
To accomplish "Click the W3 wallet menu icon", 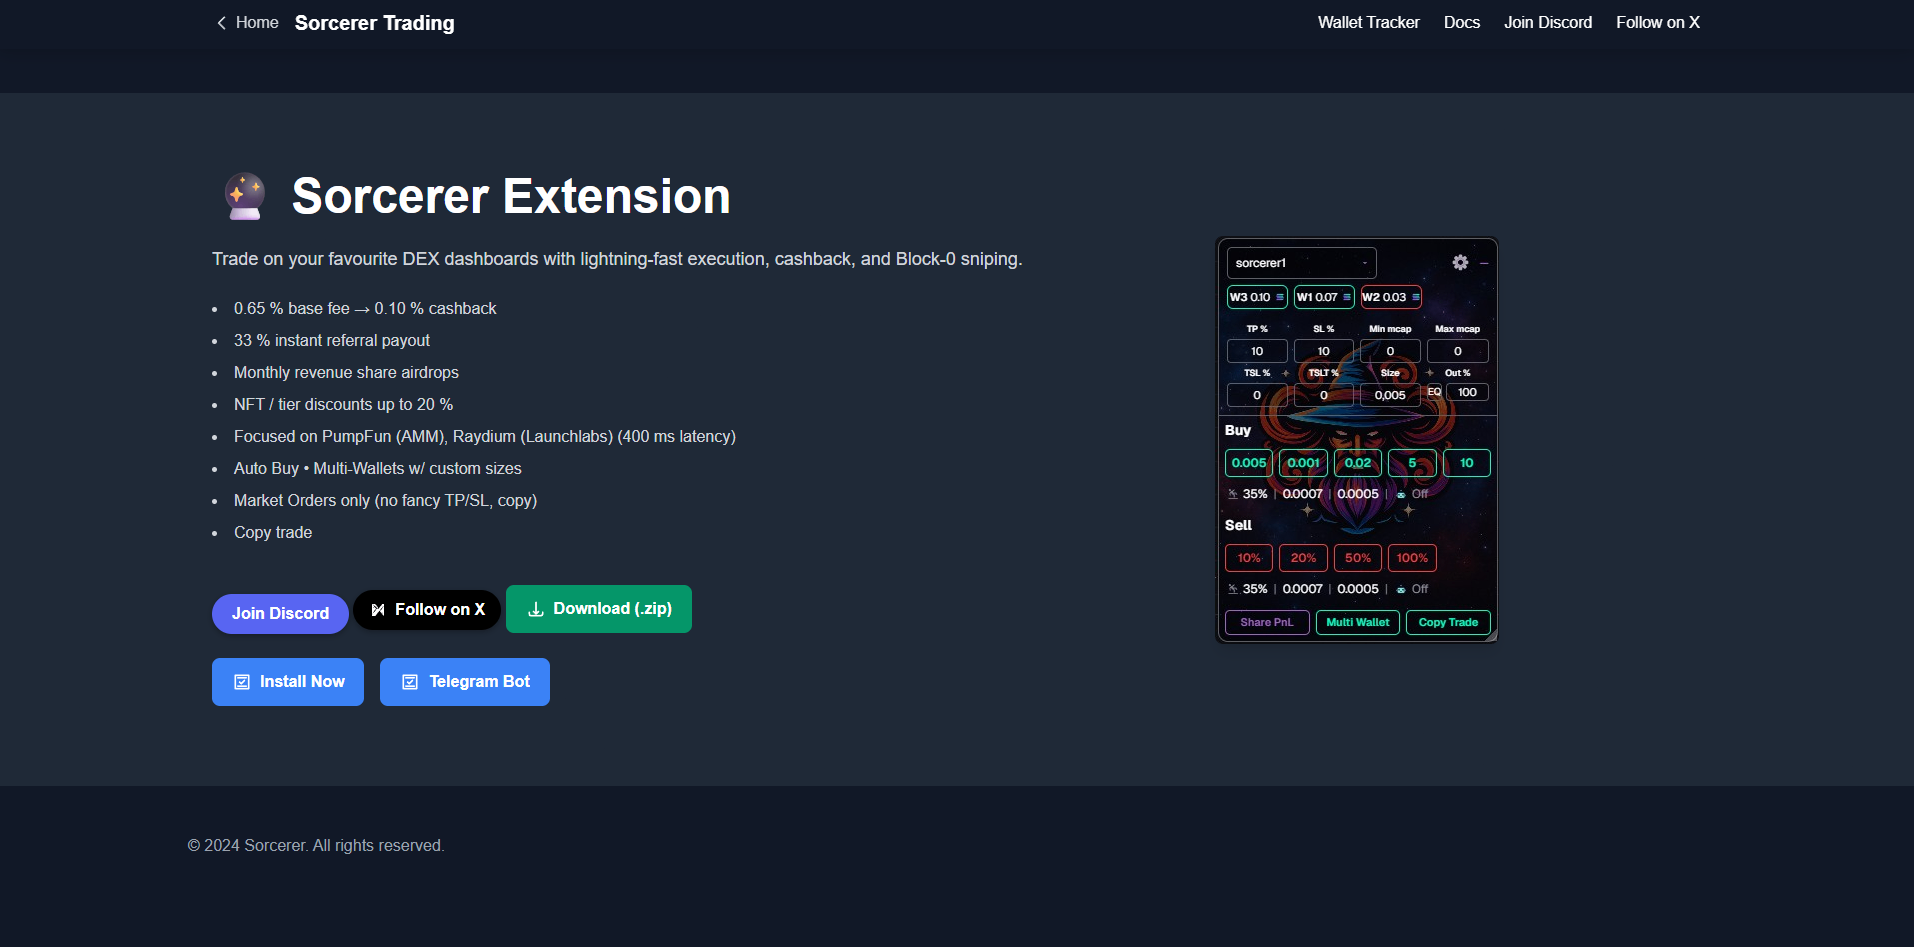I will coord(1280,297).
